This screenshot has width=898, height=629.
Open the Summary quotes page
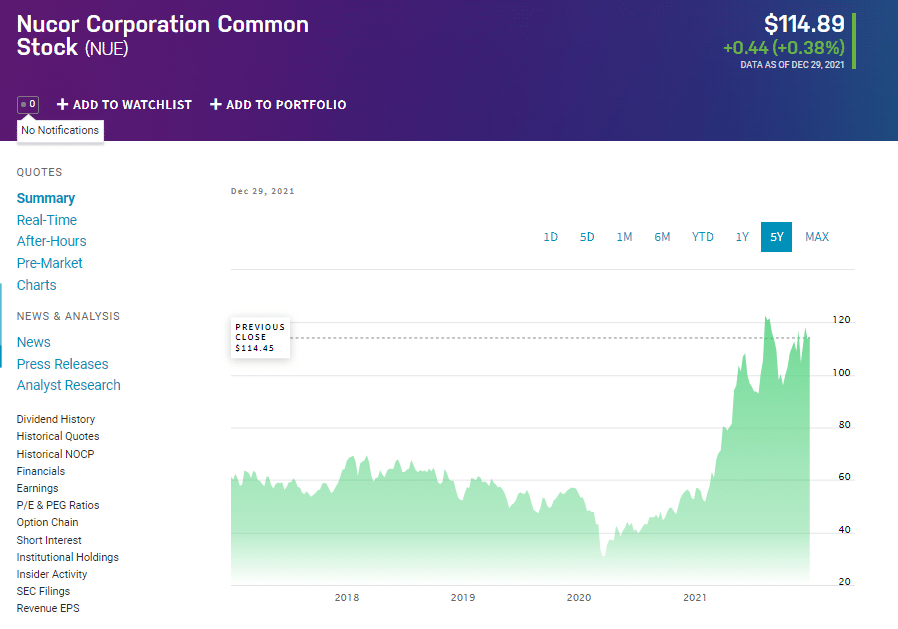[x=46, y=198]
